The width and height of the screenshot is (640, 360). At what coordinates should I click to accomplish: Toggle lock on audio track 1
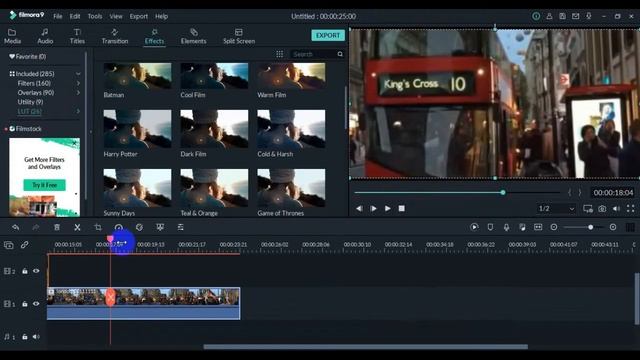pyautogui.click(x=25, y=337)
